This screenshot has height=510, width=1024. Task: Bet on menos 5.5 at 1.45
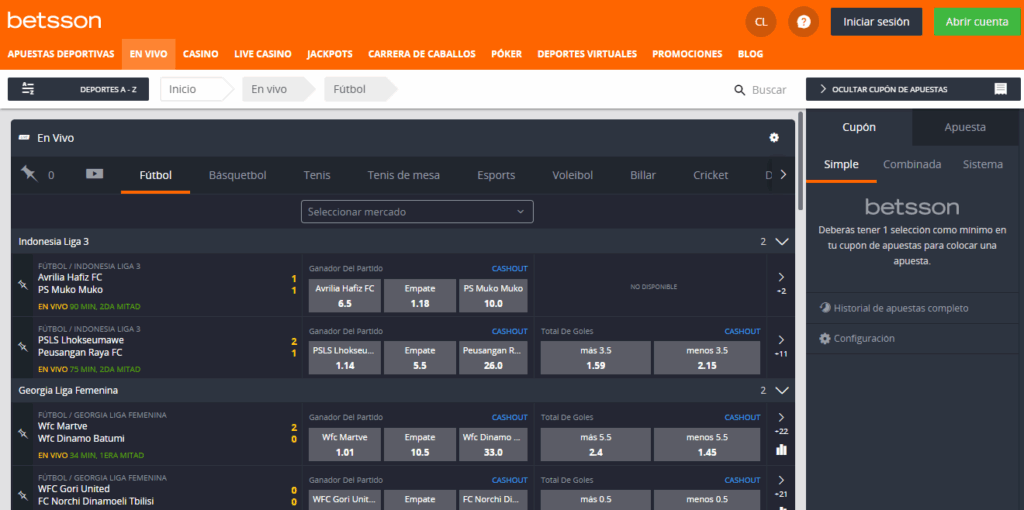(707, 445)
